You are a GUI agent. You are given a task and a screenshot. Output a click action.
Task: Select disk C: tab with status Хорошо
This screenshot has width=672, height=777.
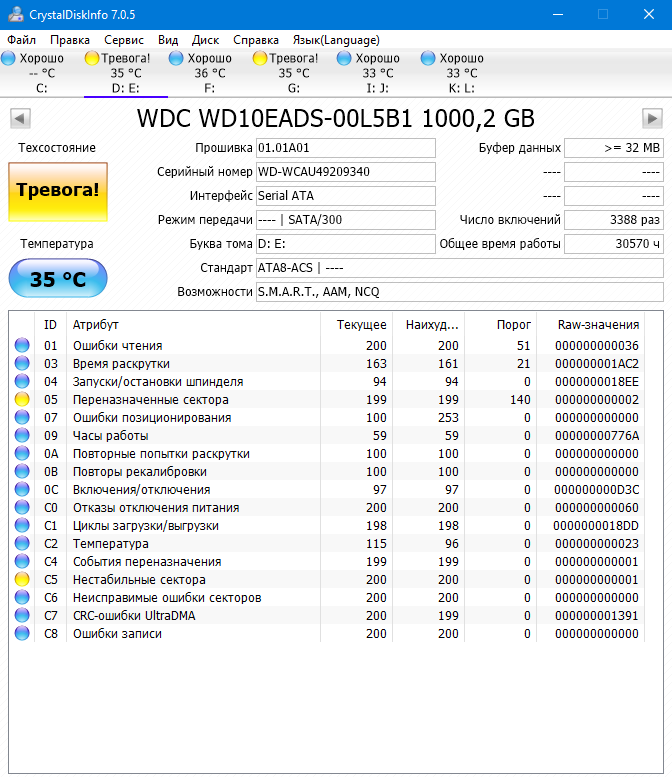(42, 73)
